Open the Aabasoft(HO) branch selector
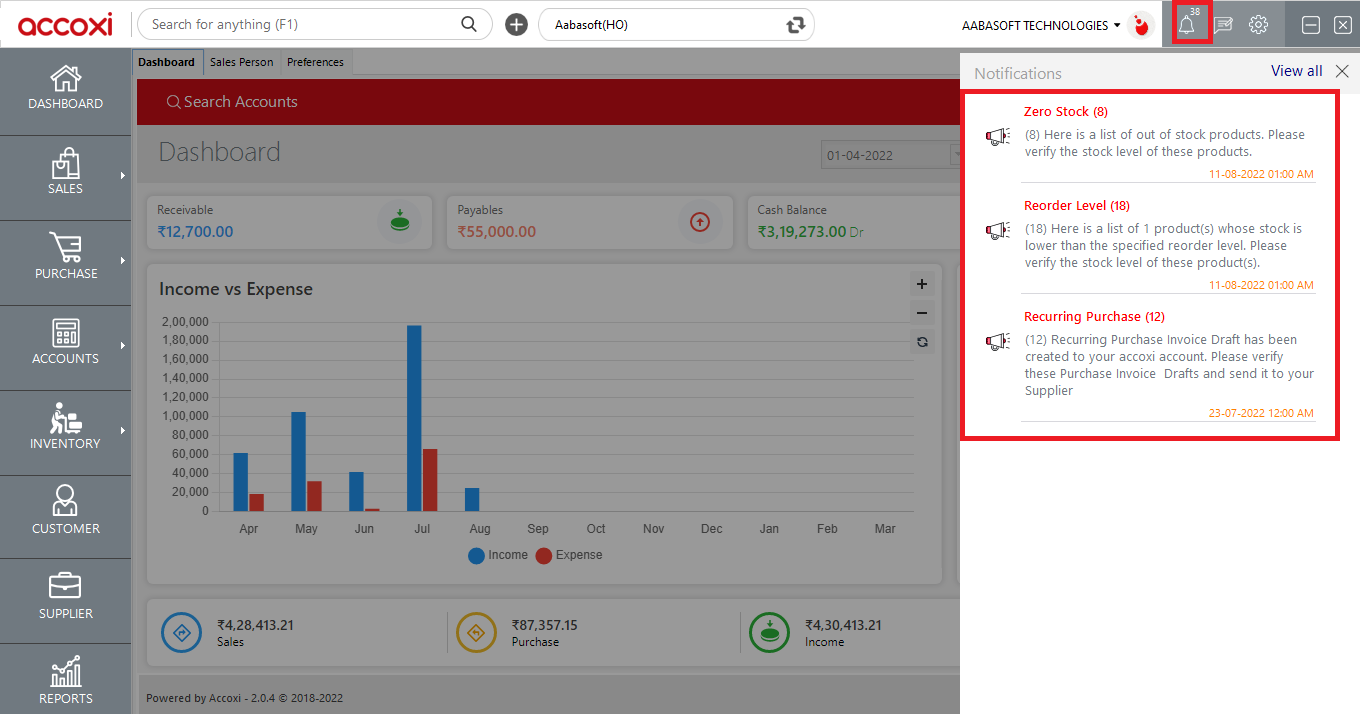Viewport: 1360px width, 714px height. [x=676, y=25]
